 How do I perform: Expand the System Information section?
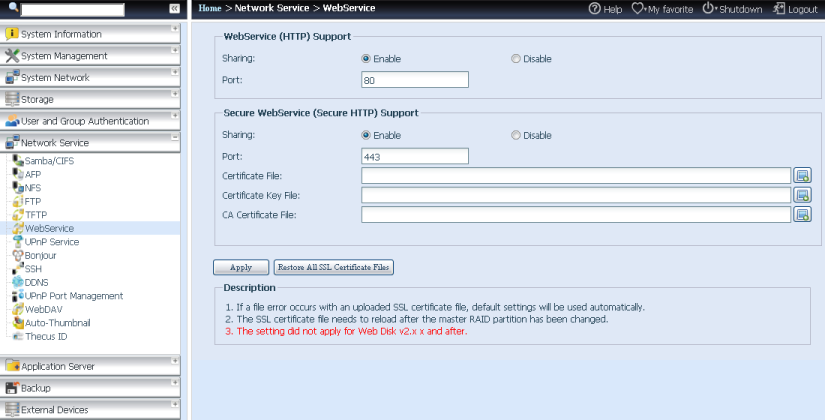(x=175, y=28)
